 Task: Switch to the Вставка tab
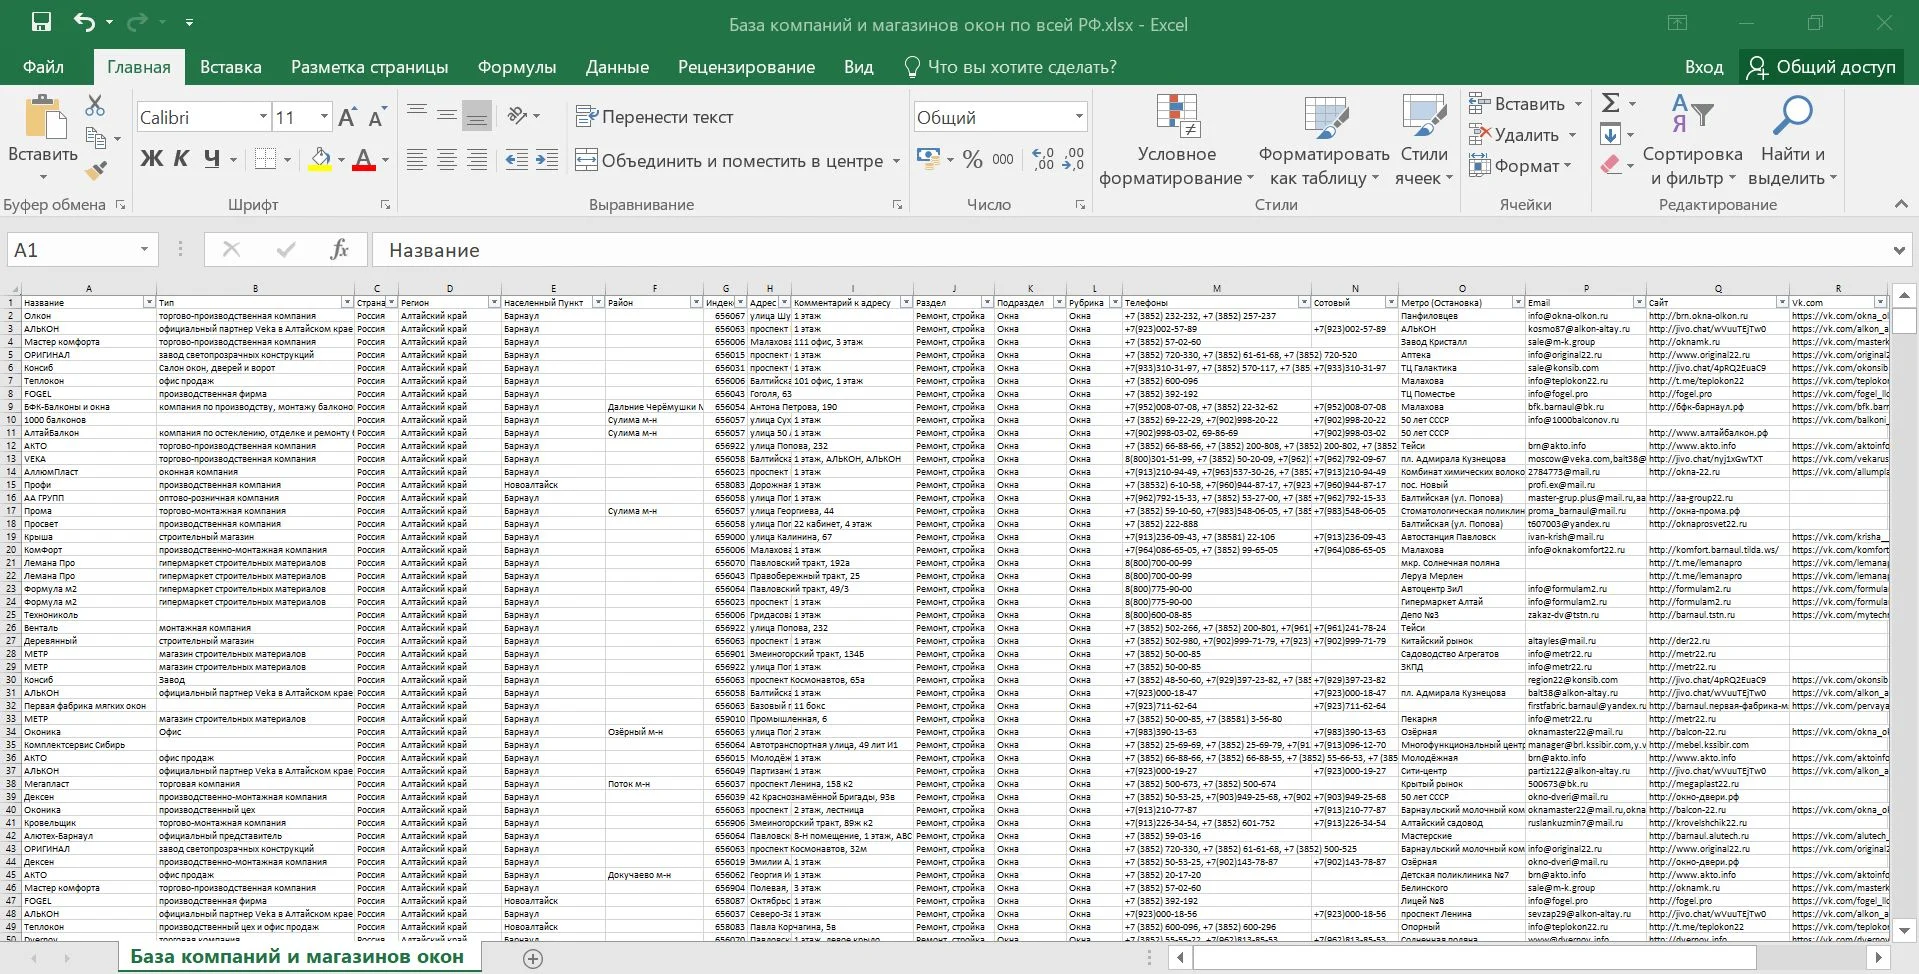point(231,67)
